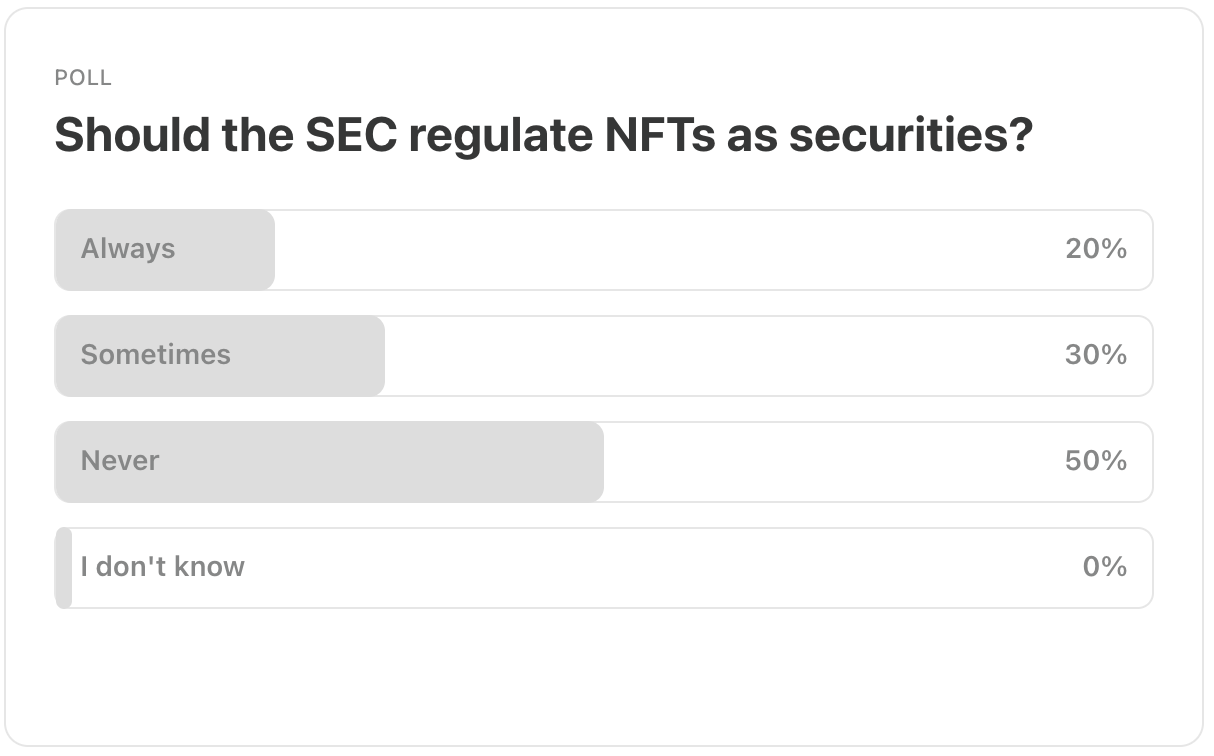The width and height of the screenshot is (1214, 756).
Task: Click the unfilled white part of Always bar
Action: coord(660,250)
